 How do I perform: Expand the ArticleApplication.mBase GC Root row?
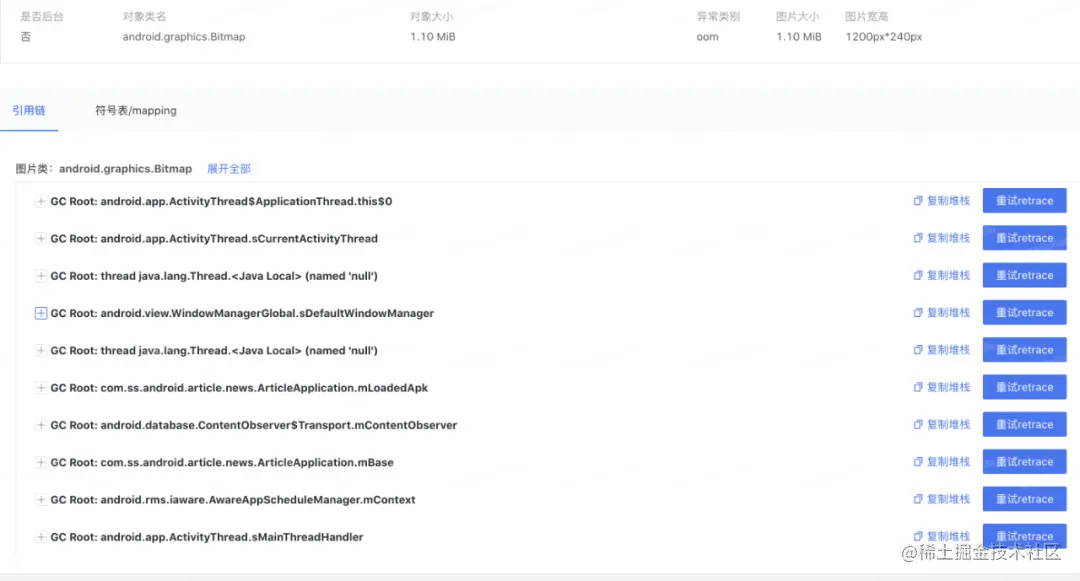pyautogui.click(x=41, y=463)
